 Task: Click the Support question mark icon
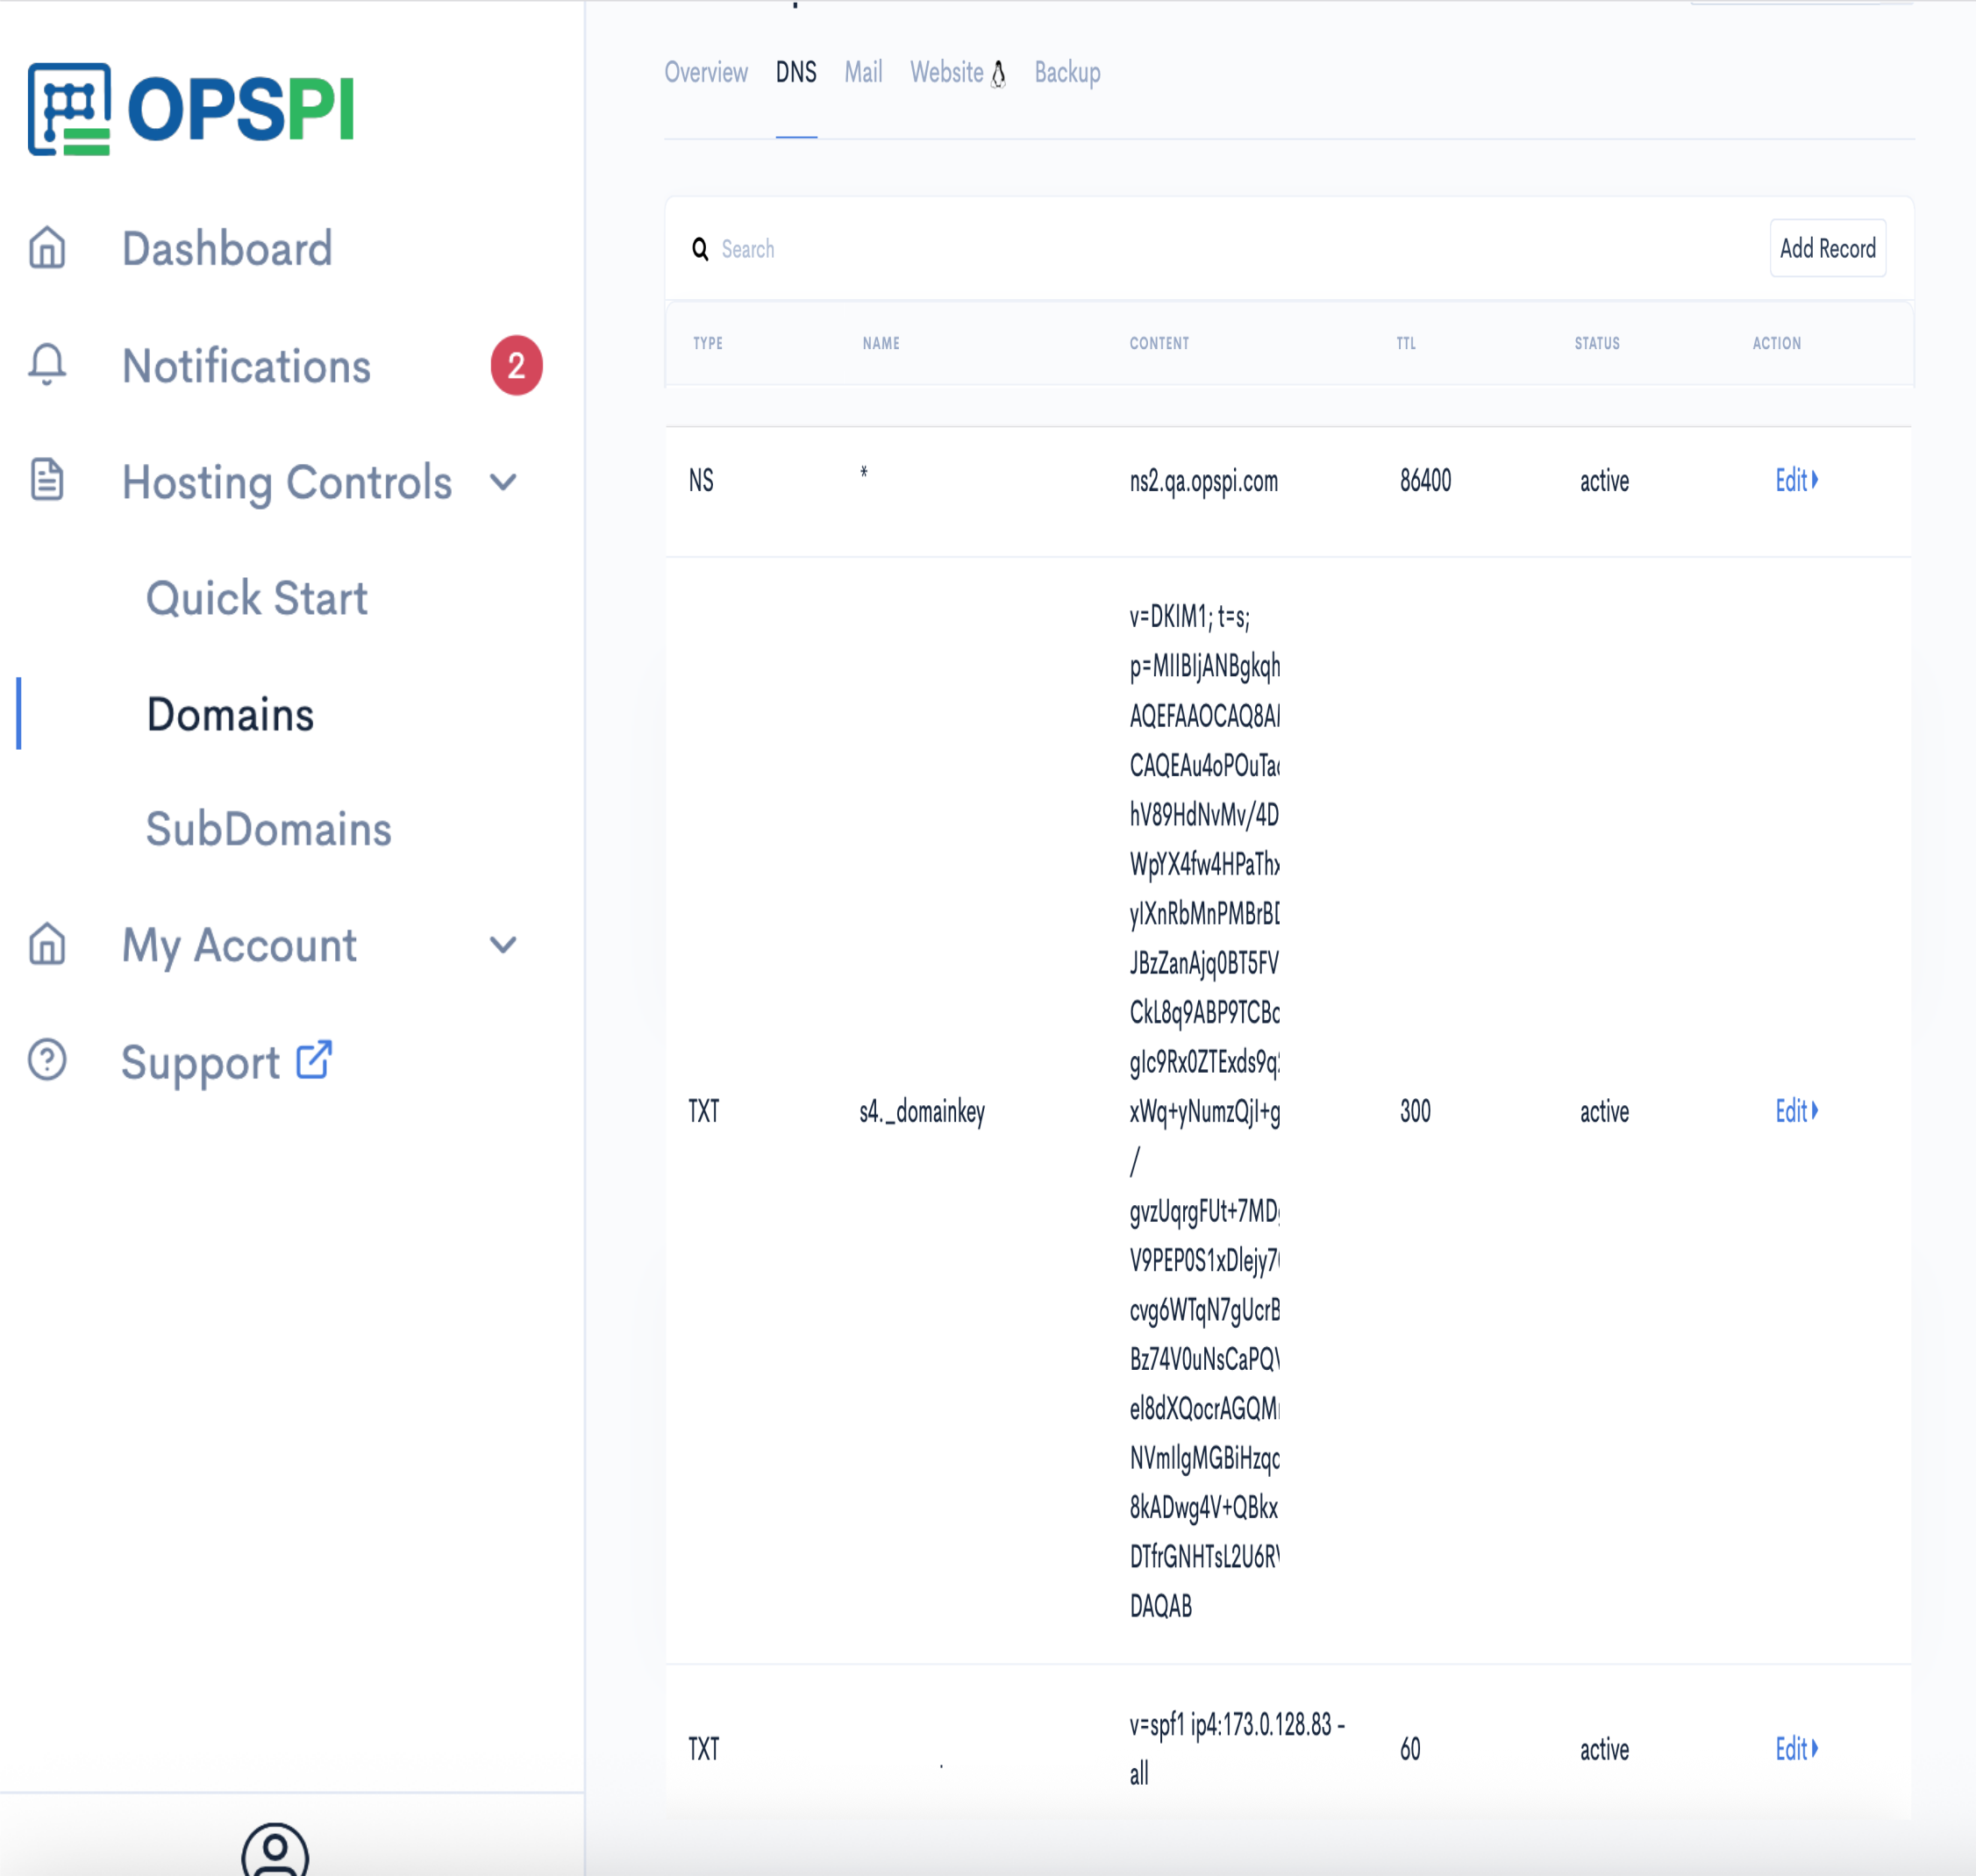tap(46, 1062)
